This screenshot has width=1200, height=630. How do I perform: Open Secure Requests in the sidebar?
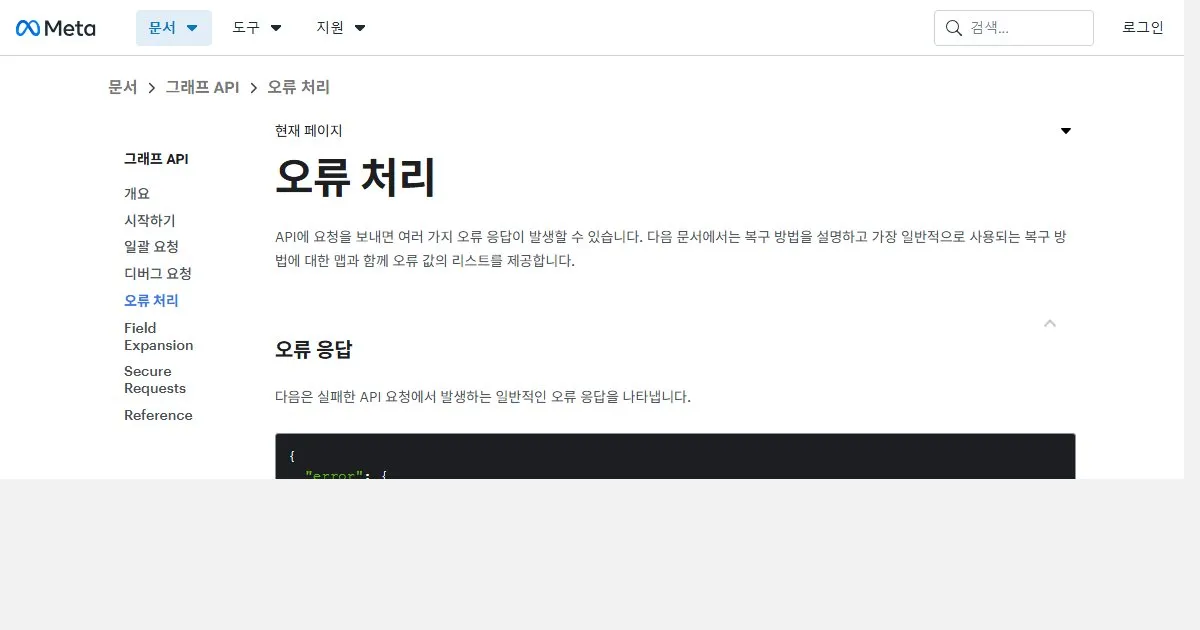(155, 380)
